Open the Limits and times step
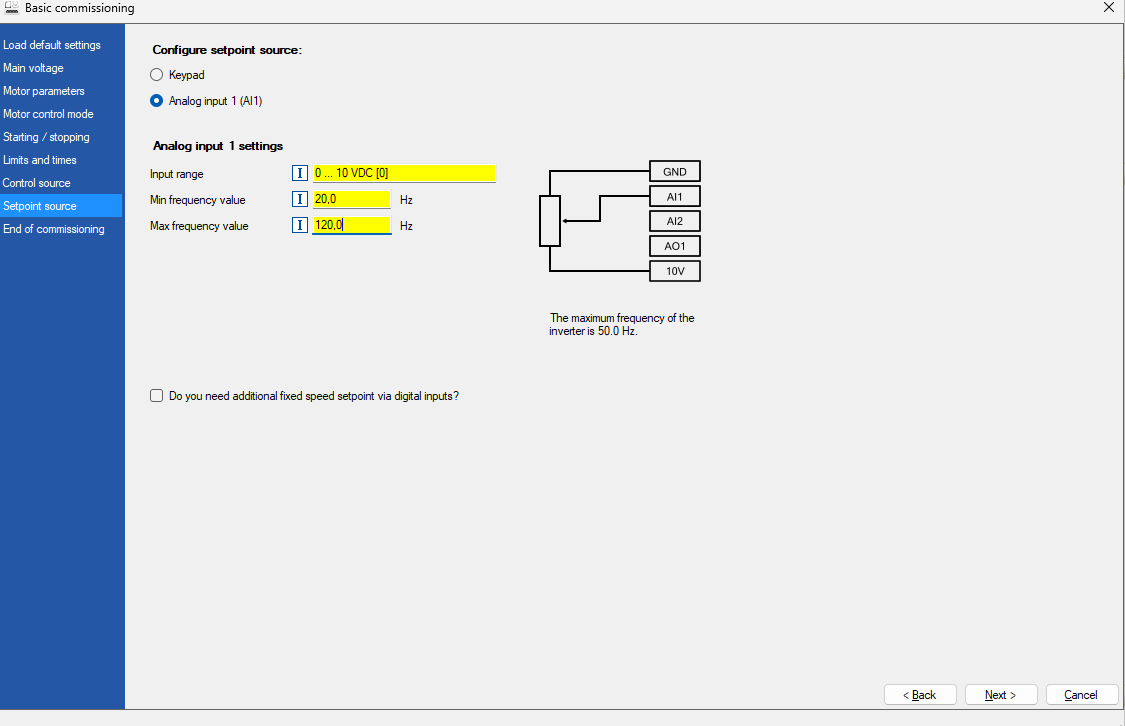The width and height of the screenshot is (1125, 726). tap(61, 160)
